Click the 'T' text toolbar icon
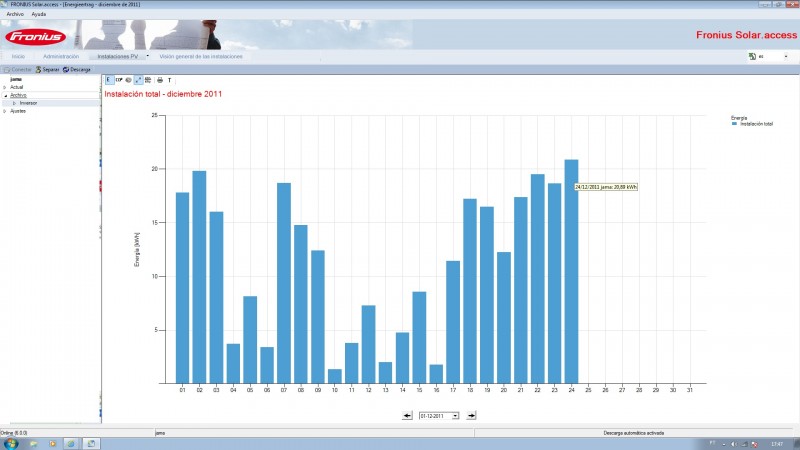The height and width of the screenshot is (450, 800). [x=169, y=80]
